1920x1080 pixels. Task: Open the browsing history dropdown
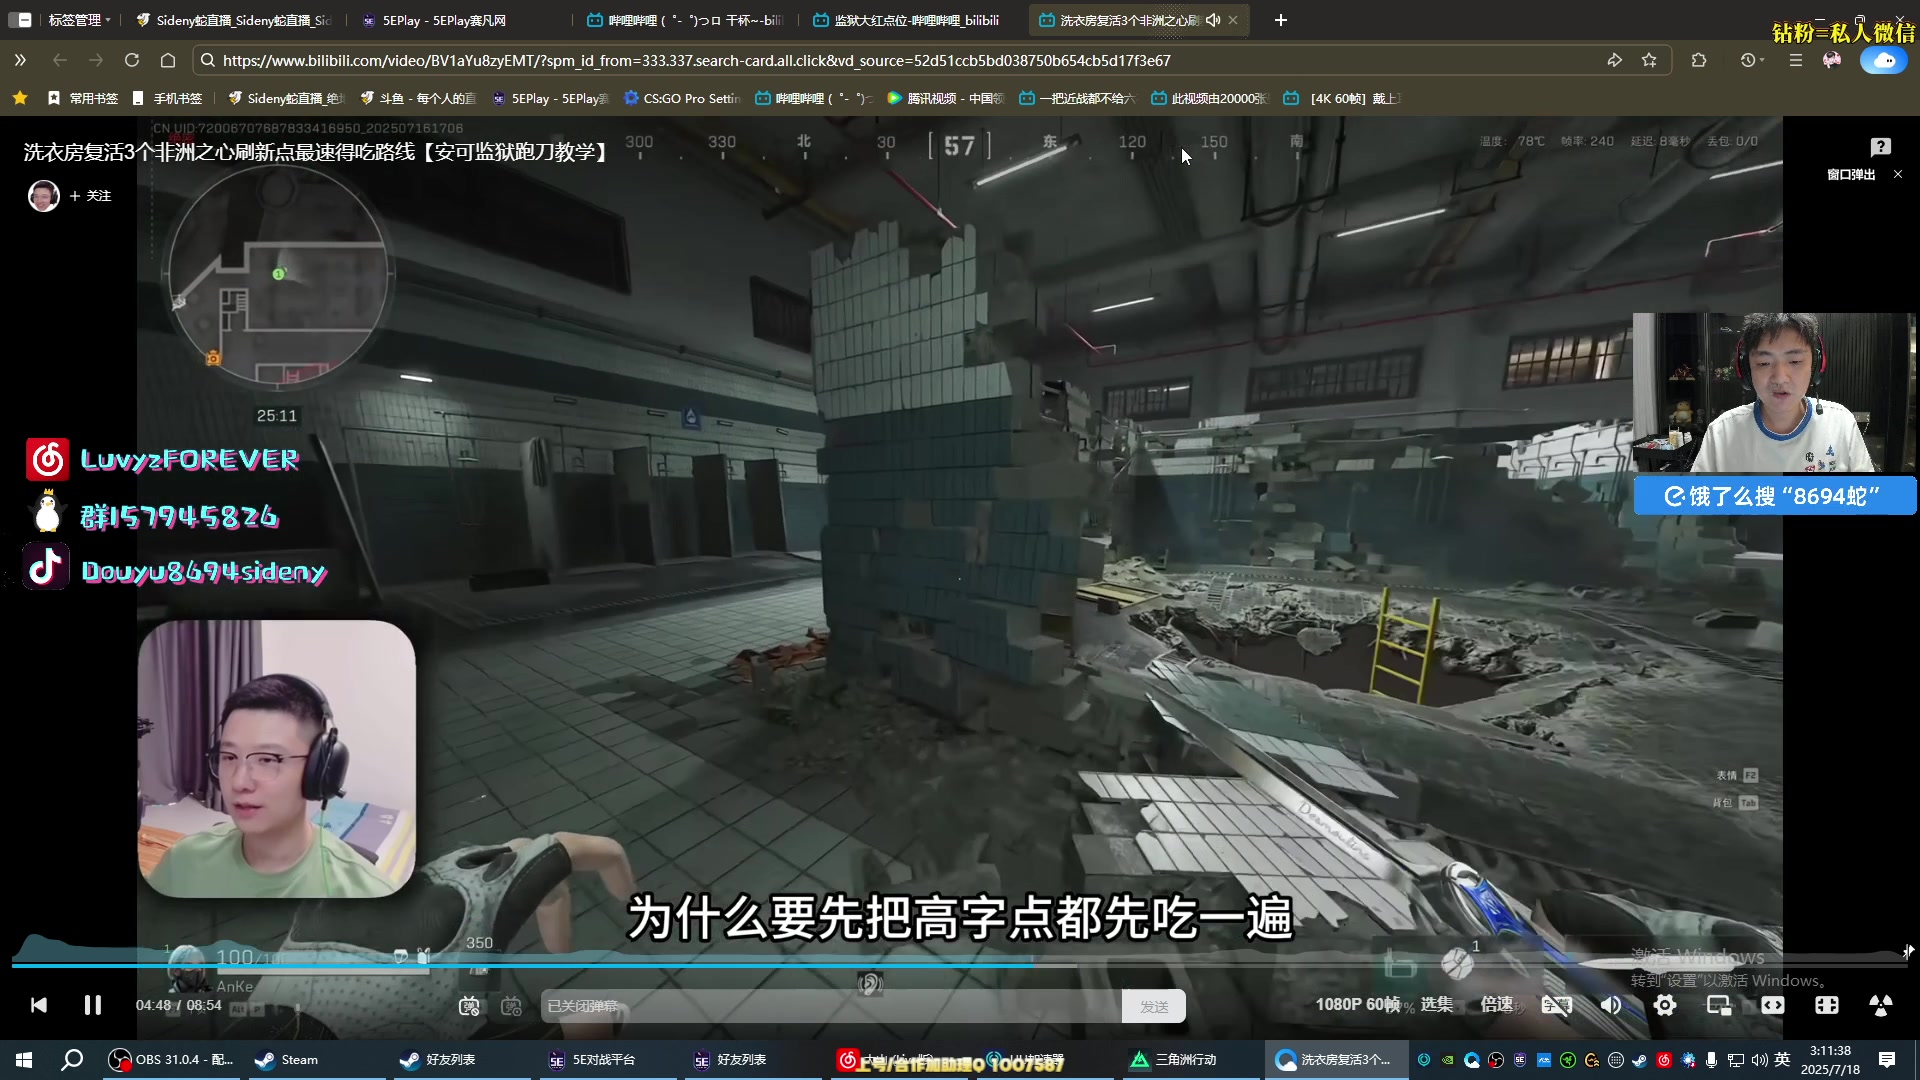[x=1752, y=60]
